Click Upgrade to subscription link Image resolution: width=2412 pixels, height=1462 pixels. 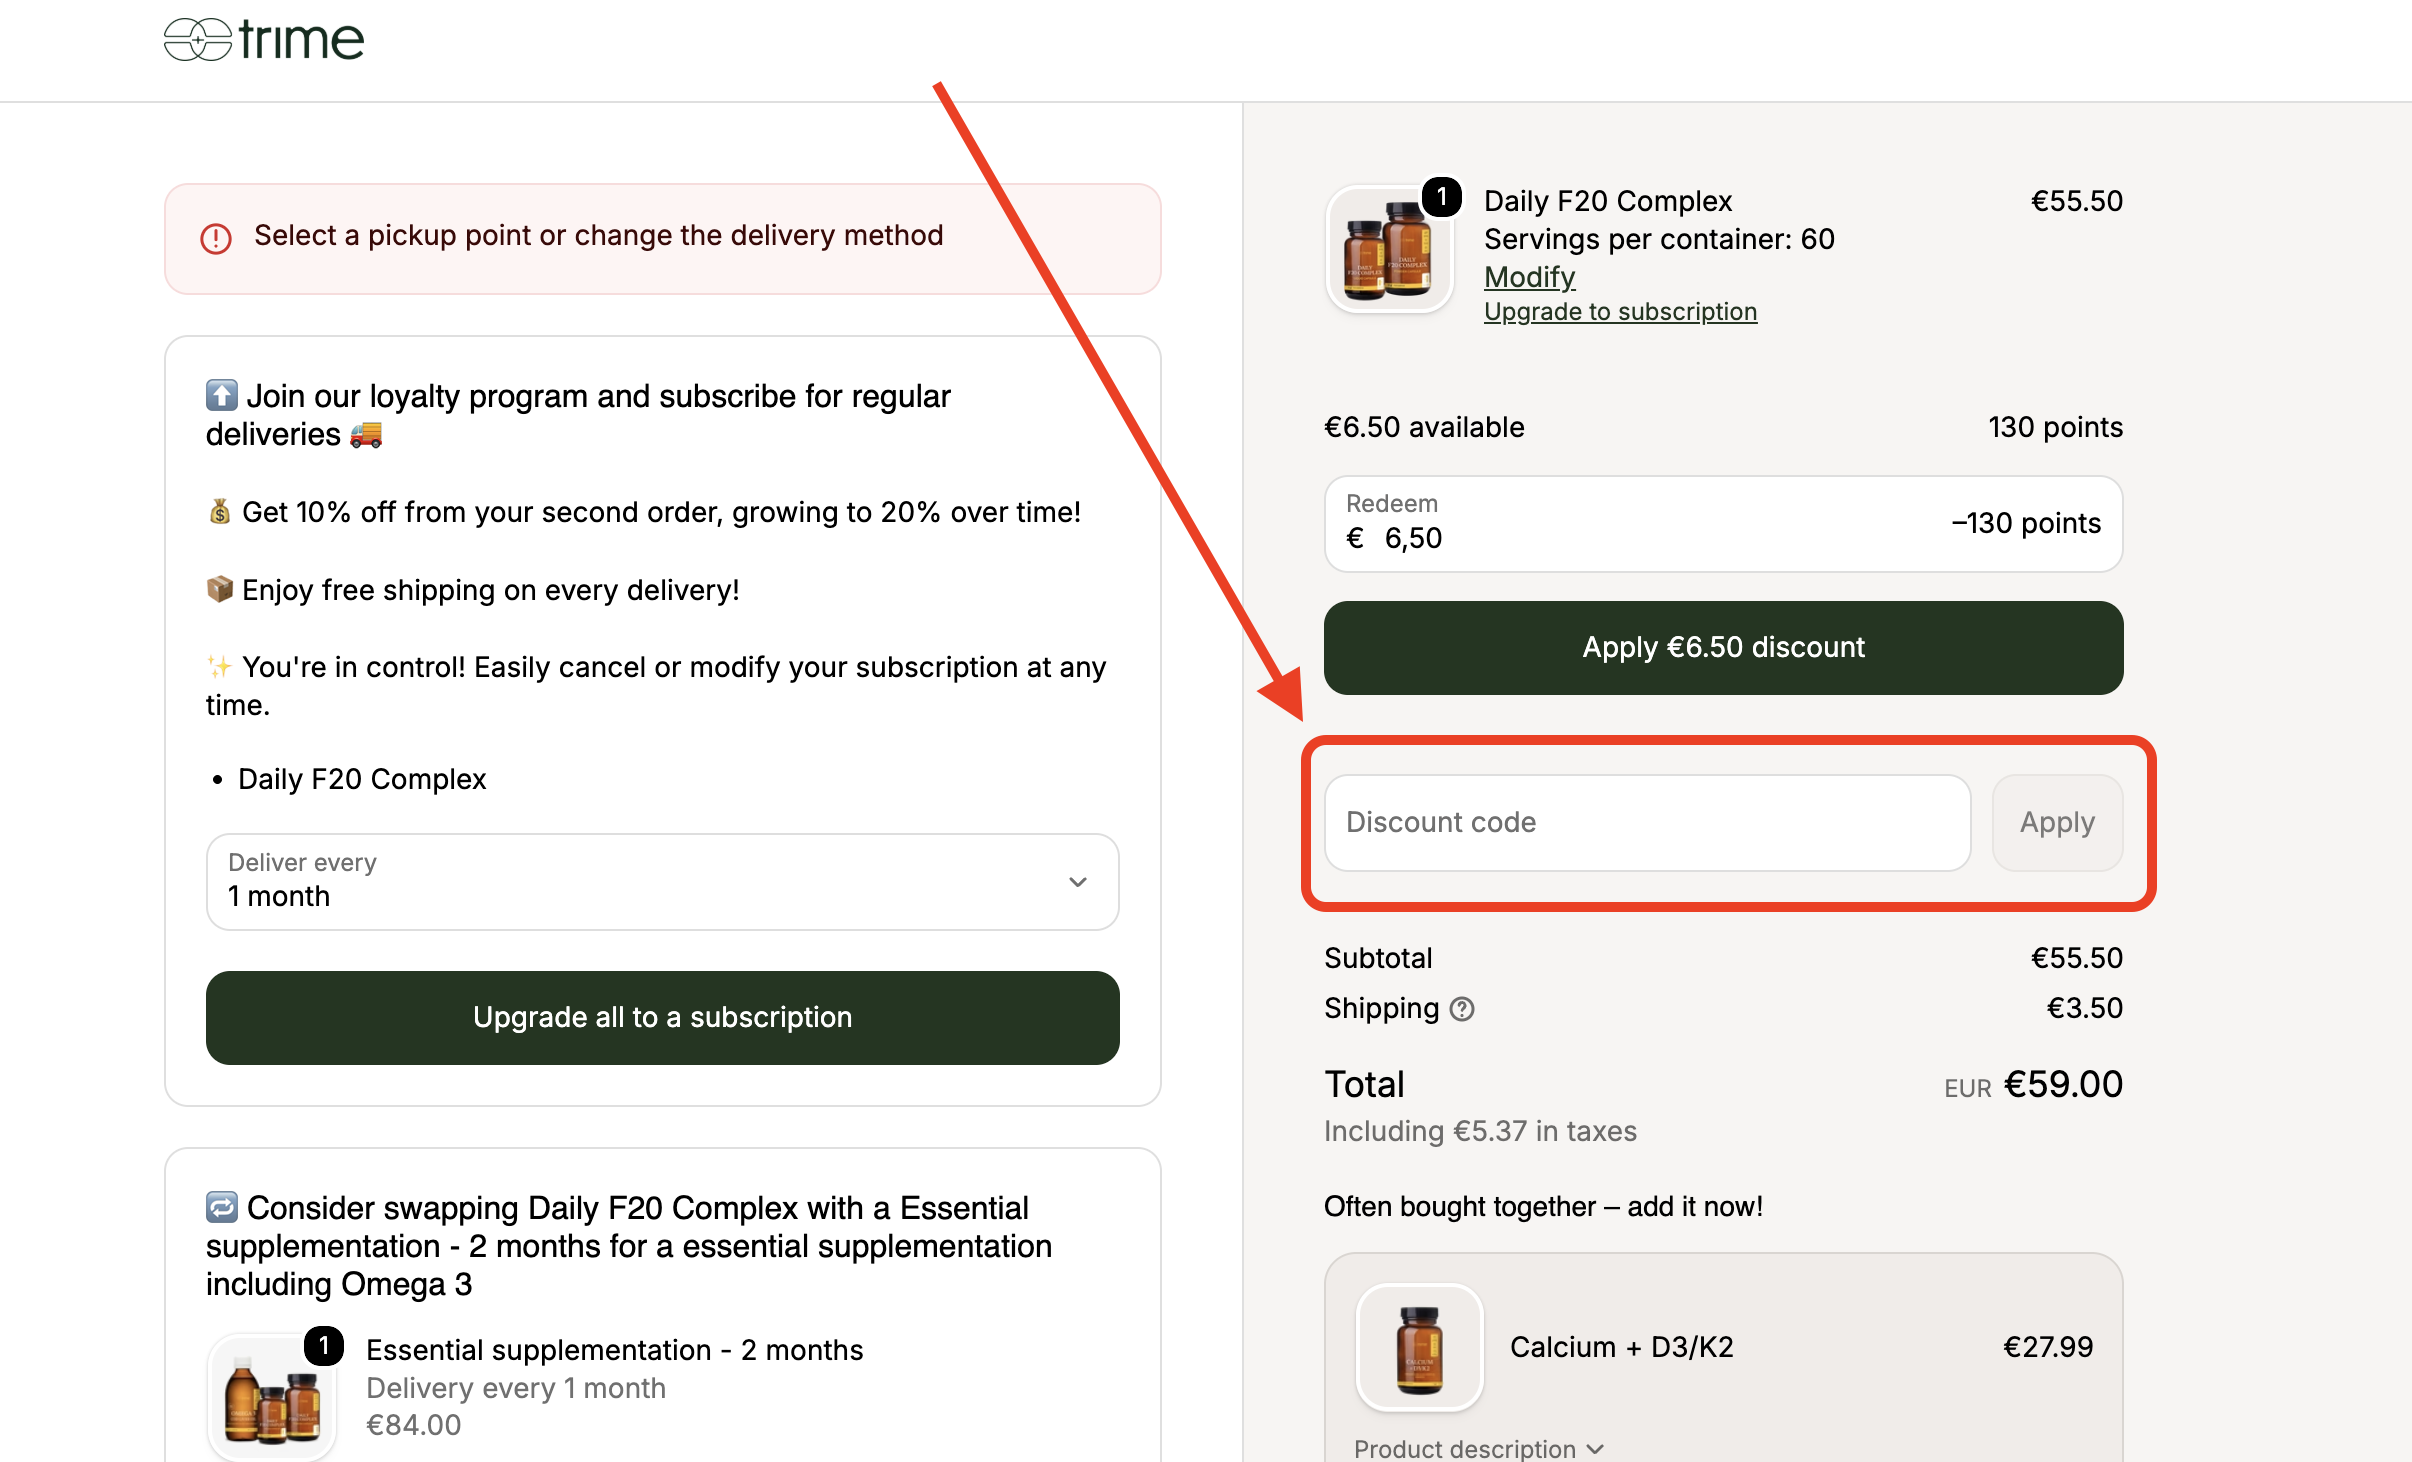point(1620,312)
